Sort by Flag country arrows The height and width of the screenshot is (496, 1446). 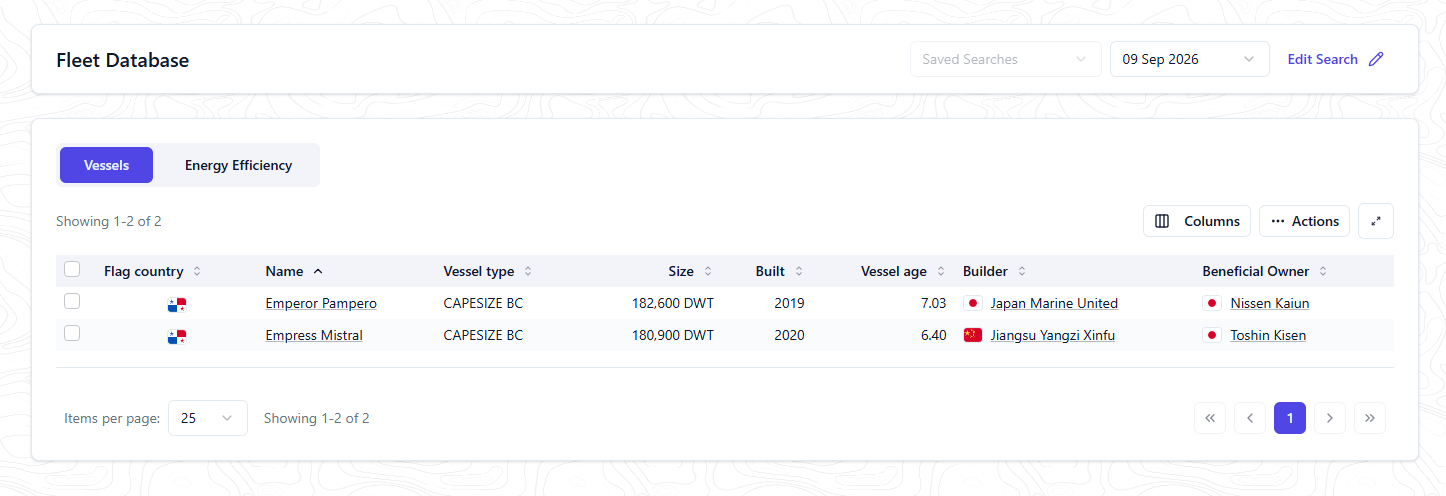[197, 271]
